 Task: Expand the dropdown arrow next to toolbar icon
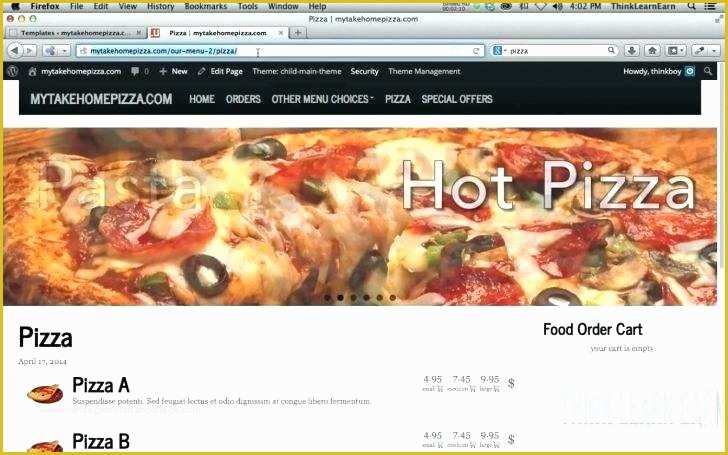click(x=65, y=51)
